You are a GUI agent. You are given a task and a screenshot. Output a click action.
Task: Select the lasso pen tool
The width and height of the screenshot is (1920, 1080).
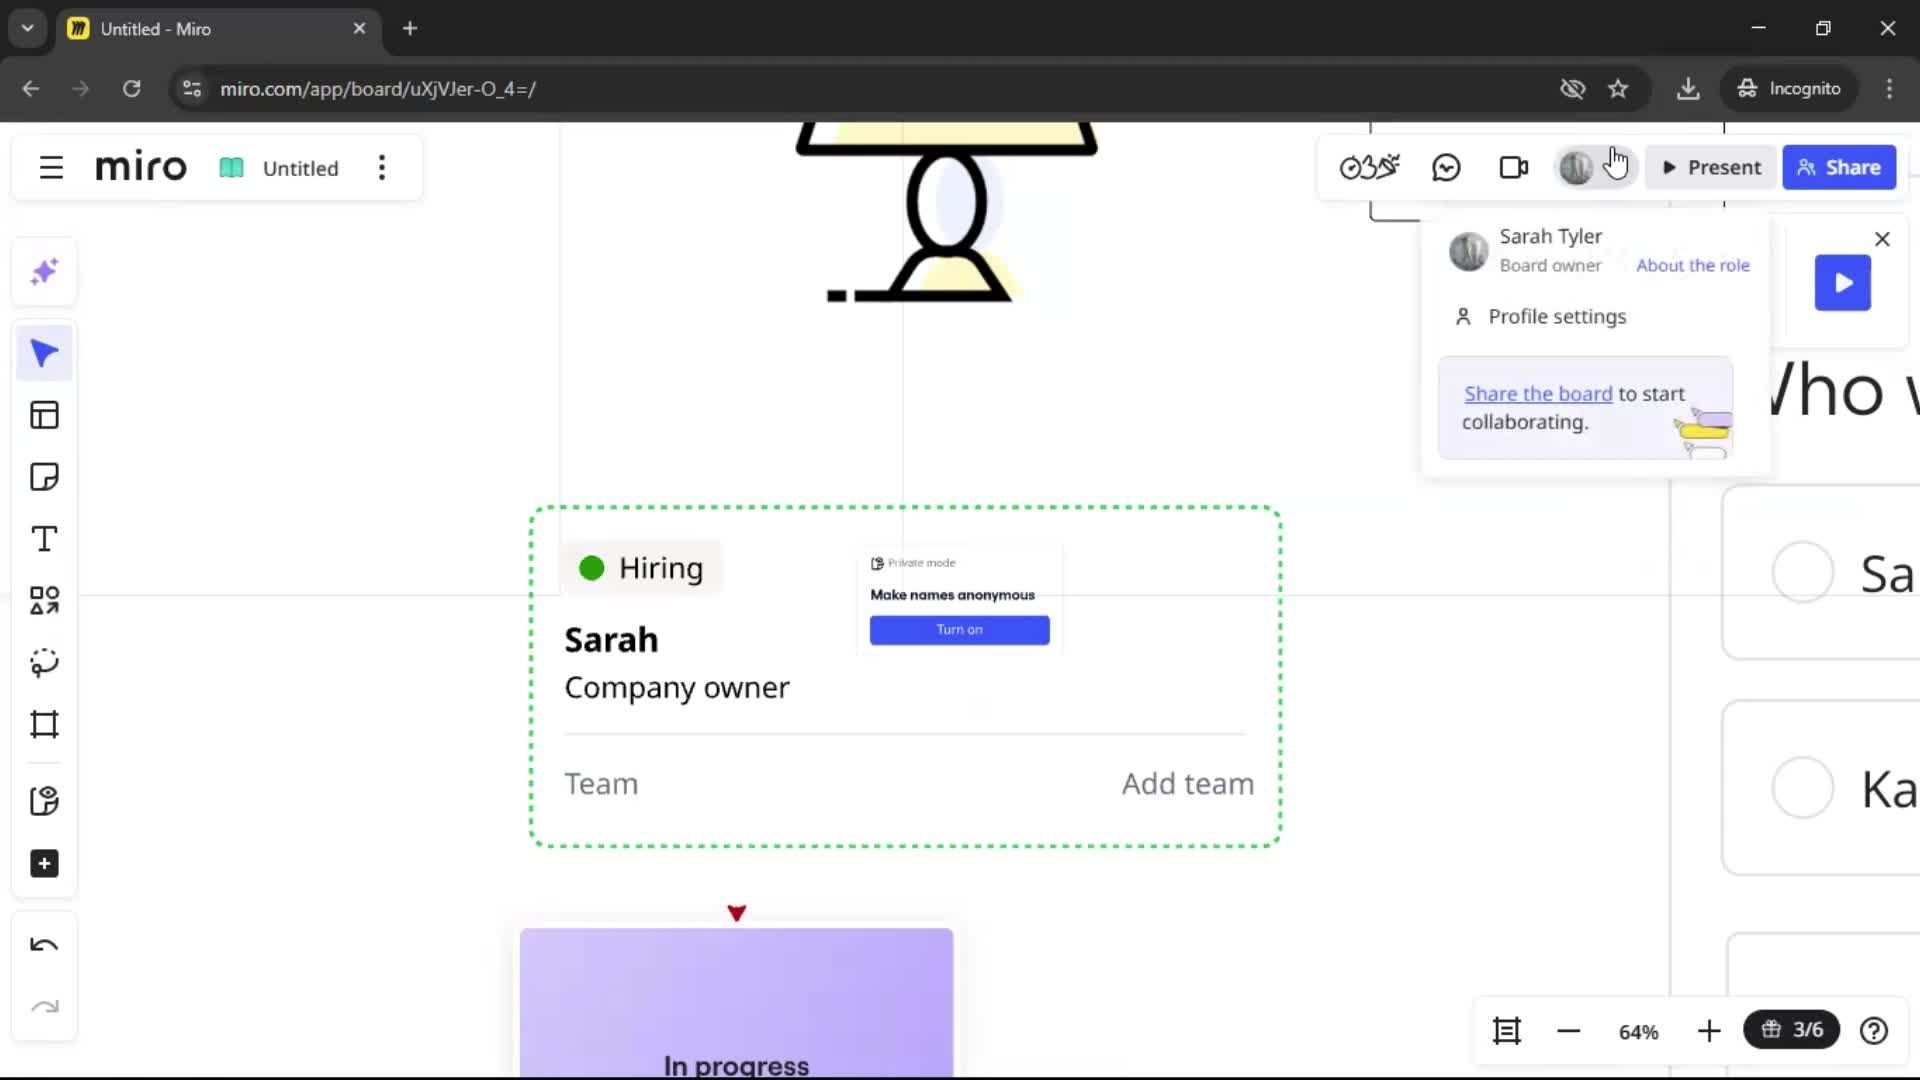pos(44,663)
